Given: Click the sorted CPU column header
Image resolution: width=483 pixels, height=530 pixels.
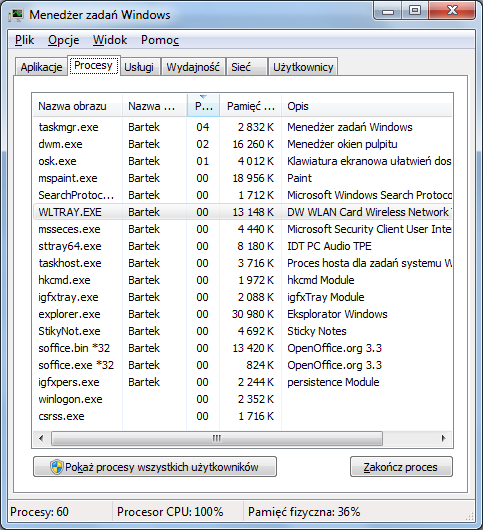Looking at the screenshot, I should tap(203, 106).
